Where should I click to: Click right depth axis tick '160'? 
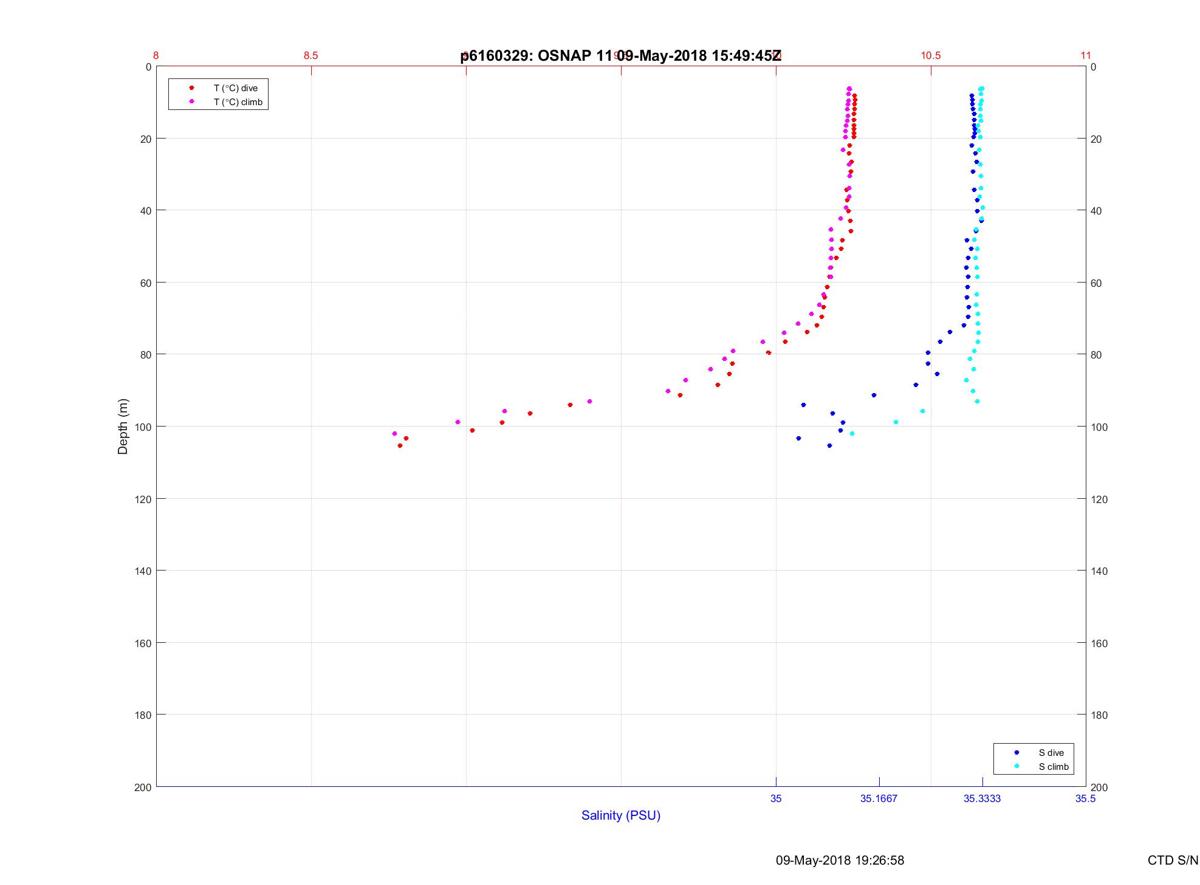[1100, 643]
